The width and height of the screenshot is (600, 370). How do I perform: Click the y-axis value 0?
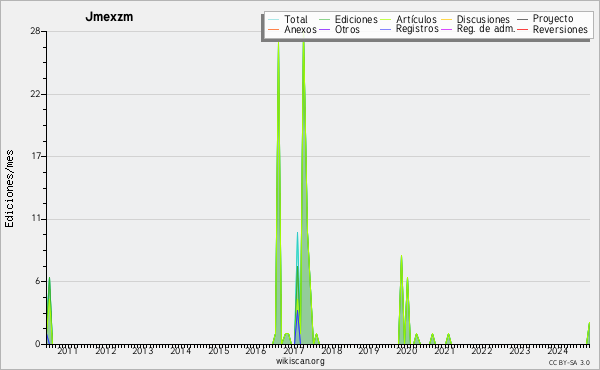tap(38, 344)
